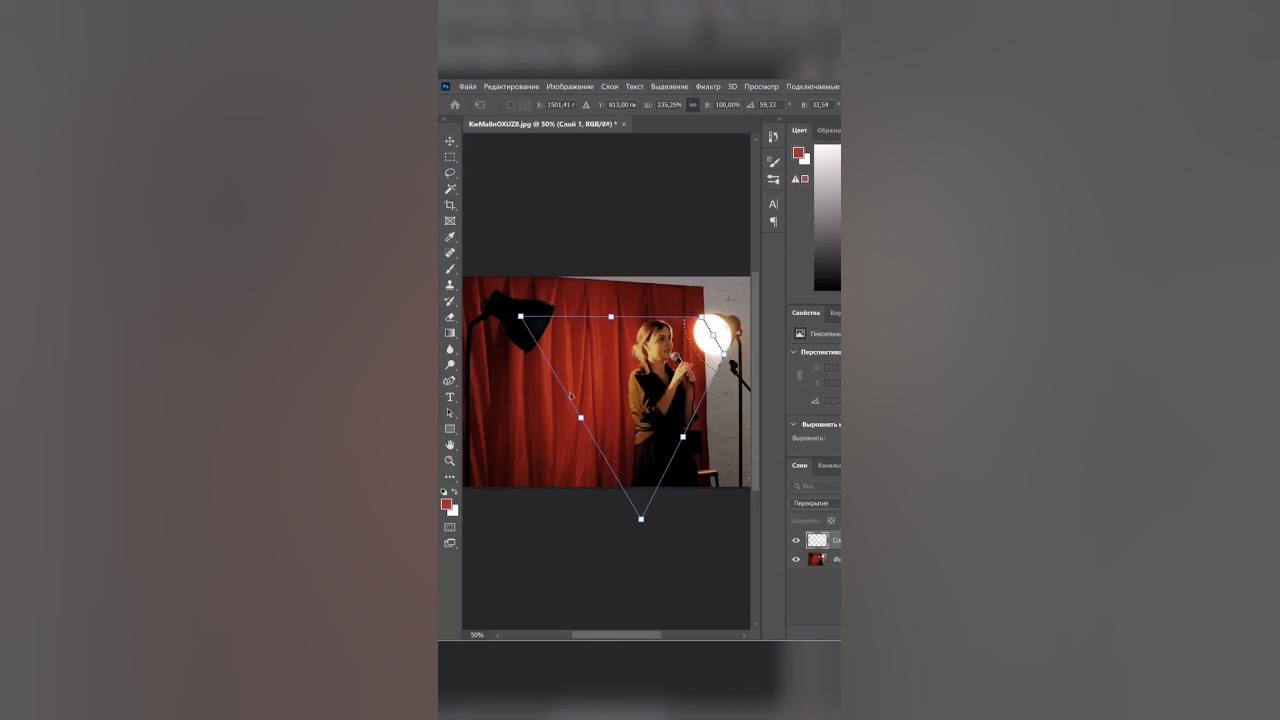Click the foreground color swatch in toolbar
This screenshot has width=1280, height=720.
(446, 505)
